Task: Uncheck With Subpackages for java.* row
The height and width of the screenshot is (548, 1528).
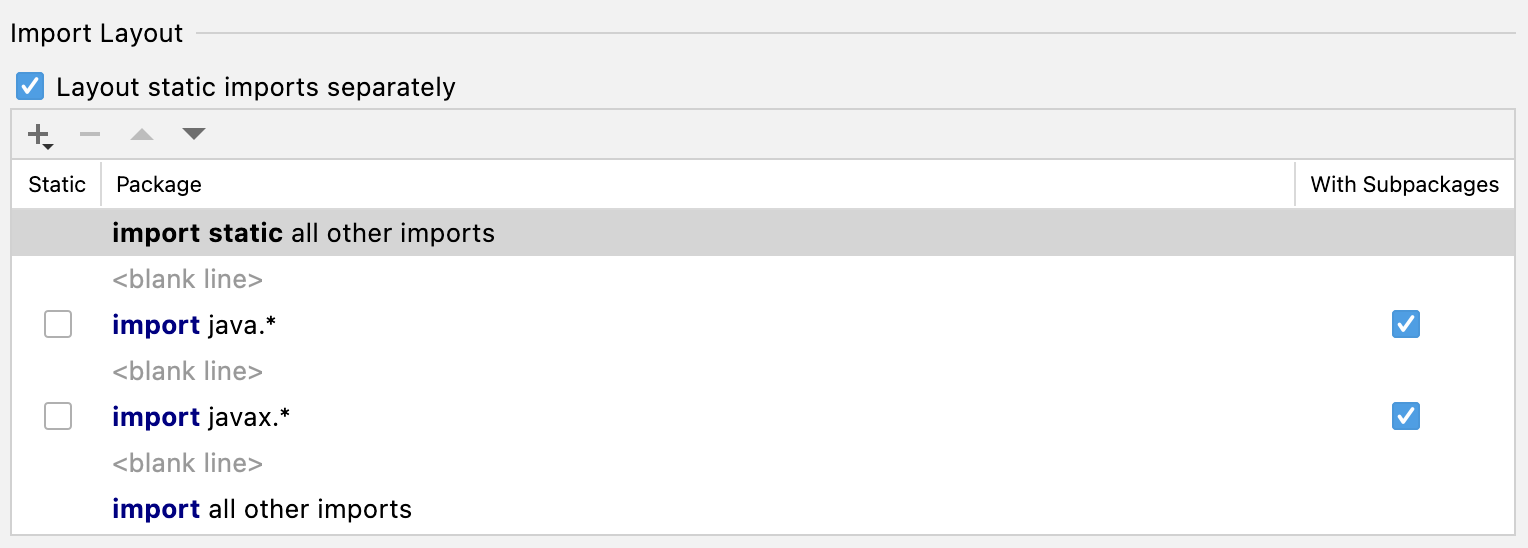Action: click(1405, 325)
